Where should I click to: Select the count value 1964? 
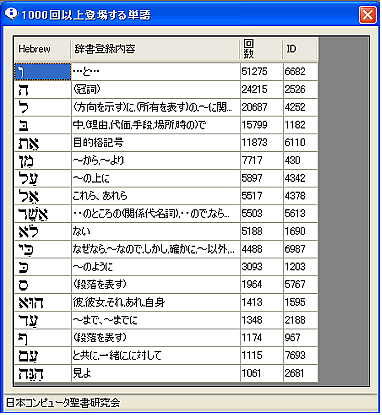[x=262, y=285]
